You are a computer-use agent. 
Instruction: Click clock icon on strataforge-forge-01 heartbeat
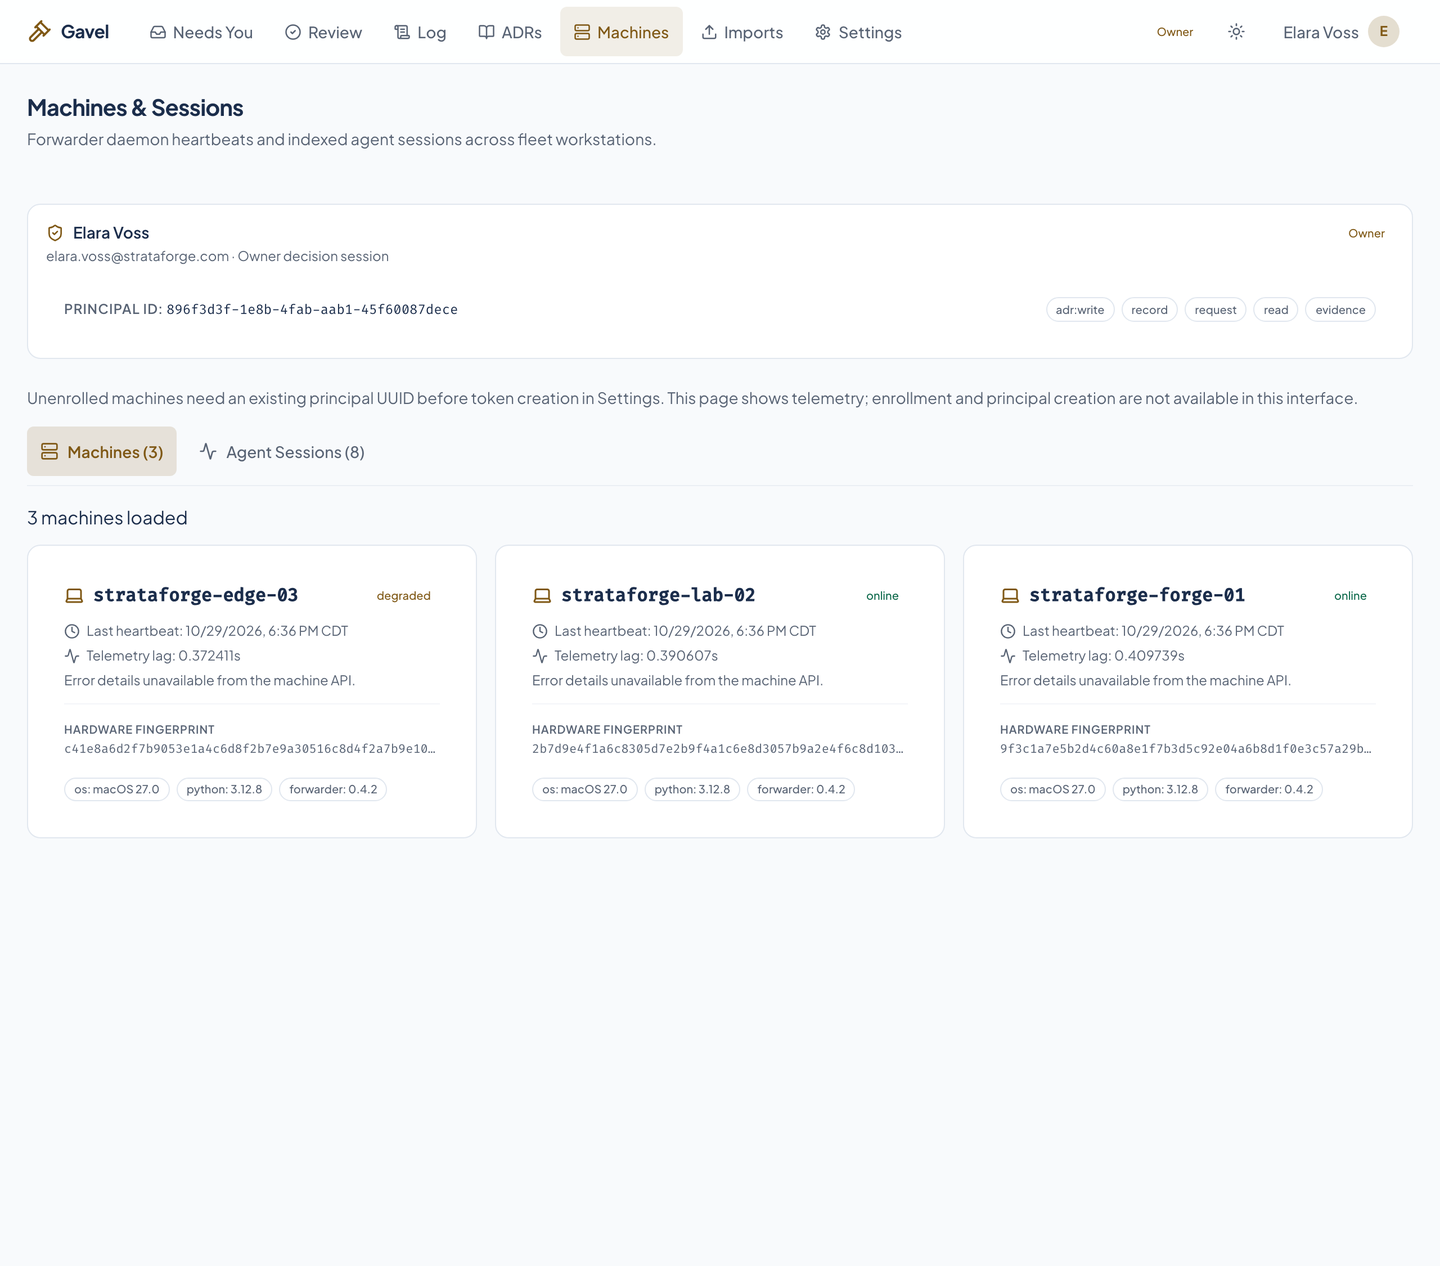[x=1008, y=631]
